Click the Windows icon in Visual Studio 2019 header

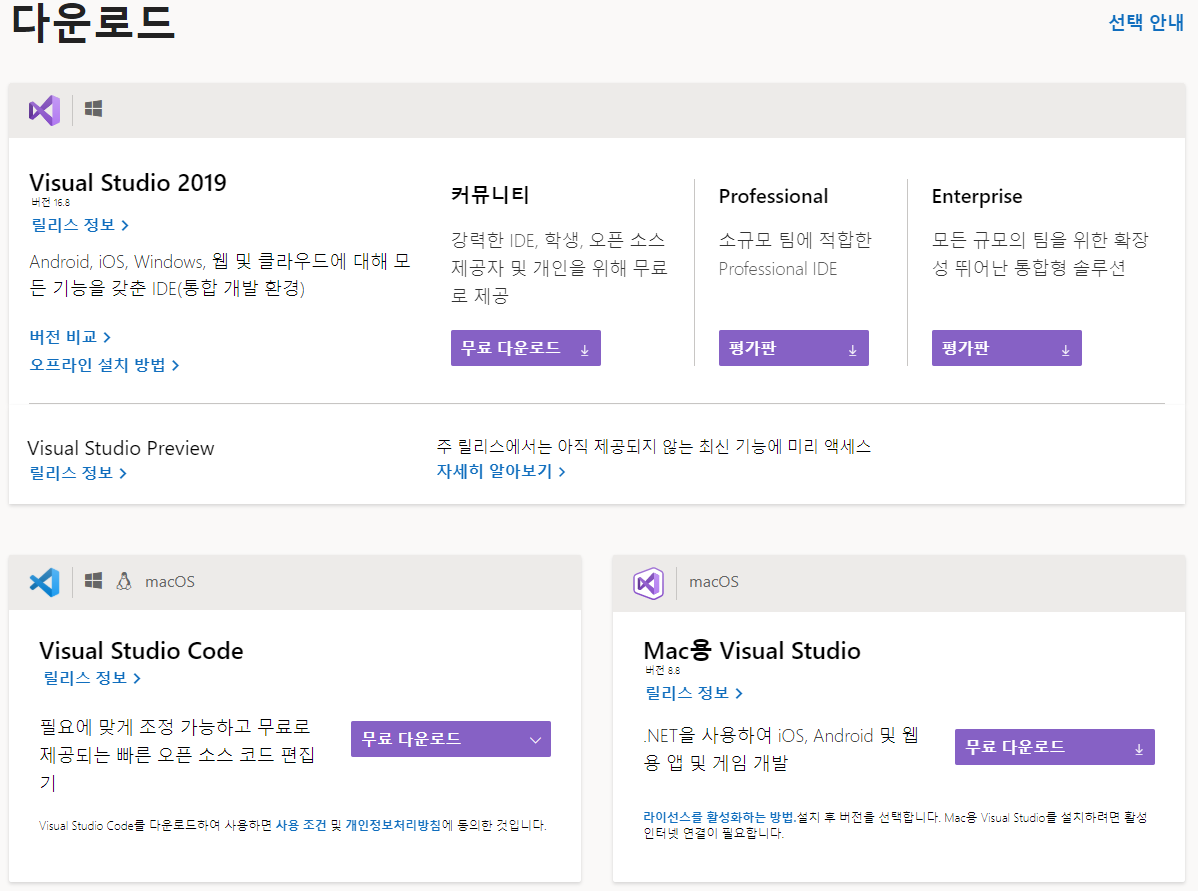coord(93,109)
